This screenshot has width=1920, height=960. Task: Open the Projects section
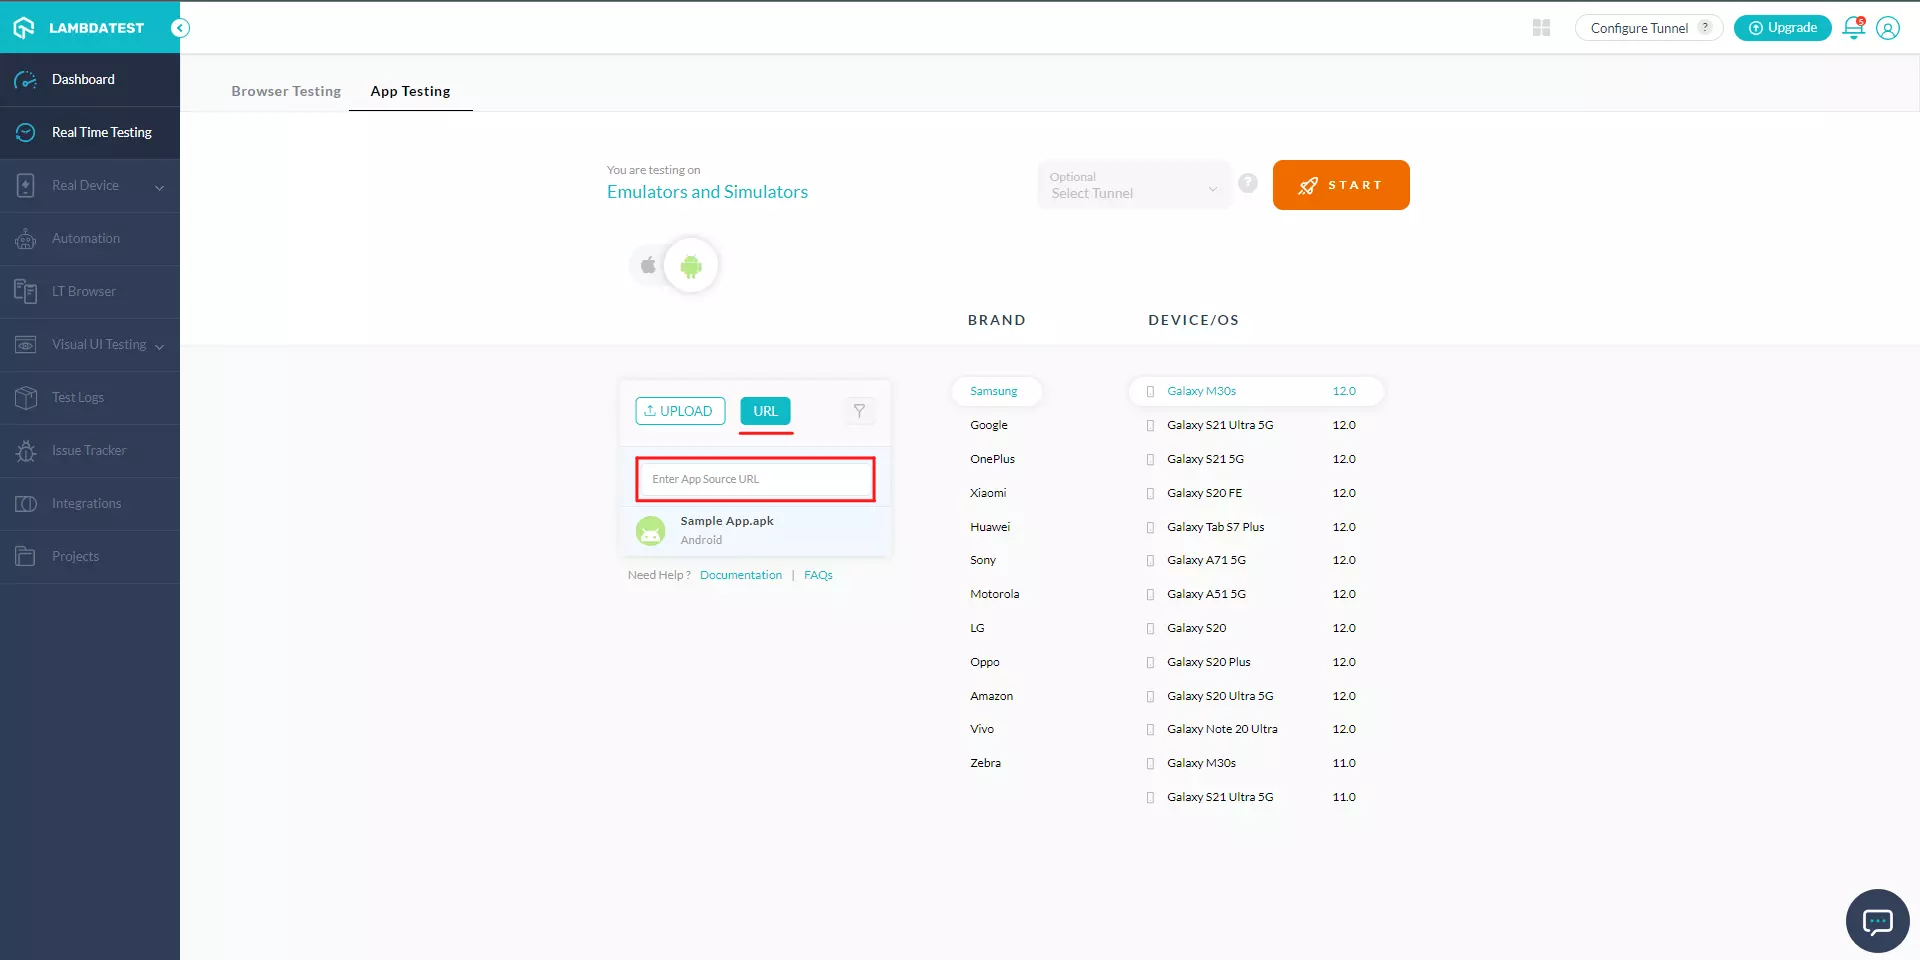point(76,556)
